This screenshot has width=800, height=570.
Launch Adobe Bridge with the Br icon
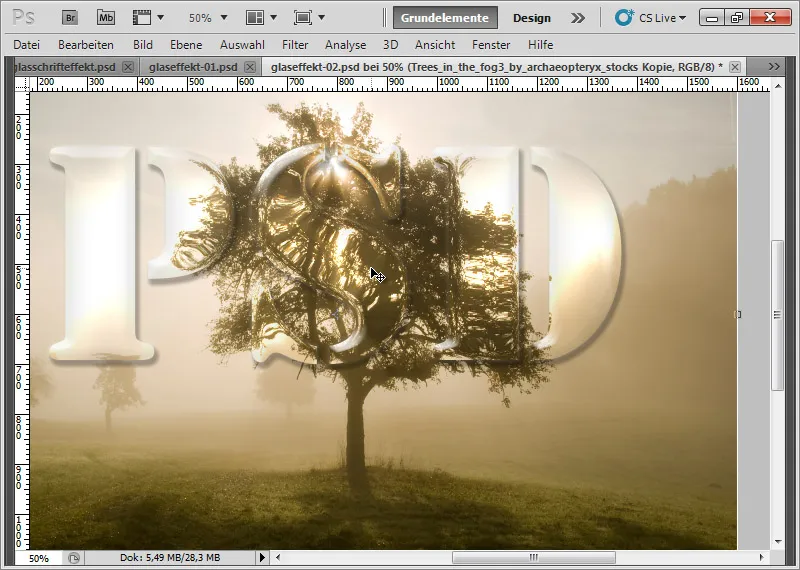tap(69, 18)
